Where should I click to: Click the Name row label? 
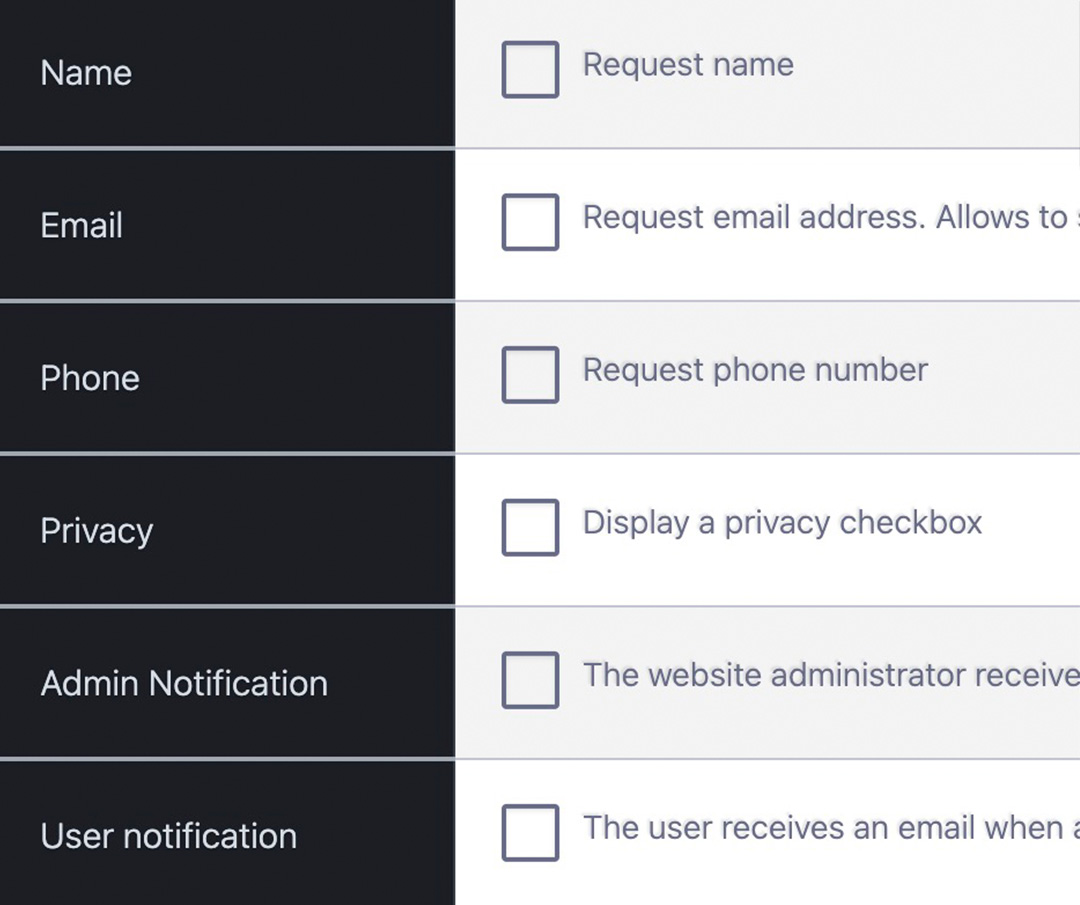[86, 73]
